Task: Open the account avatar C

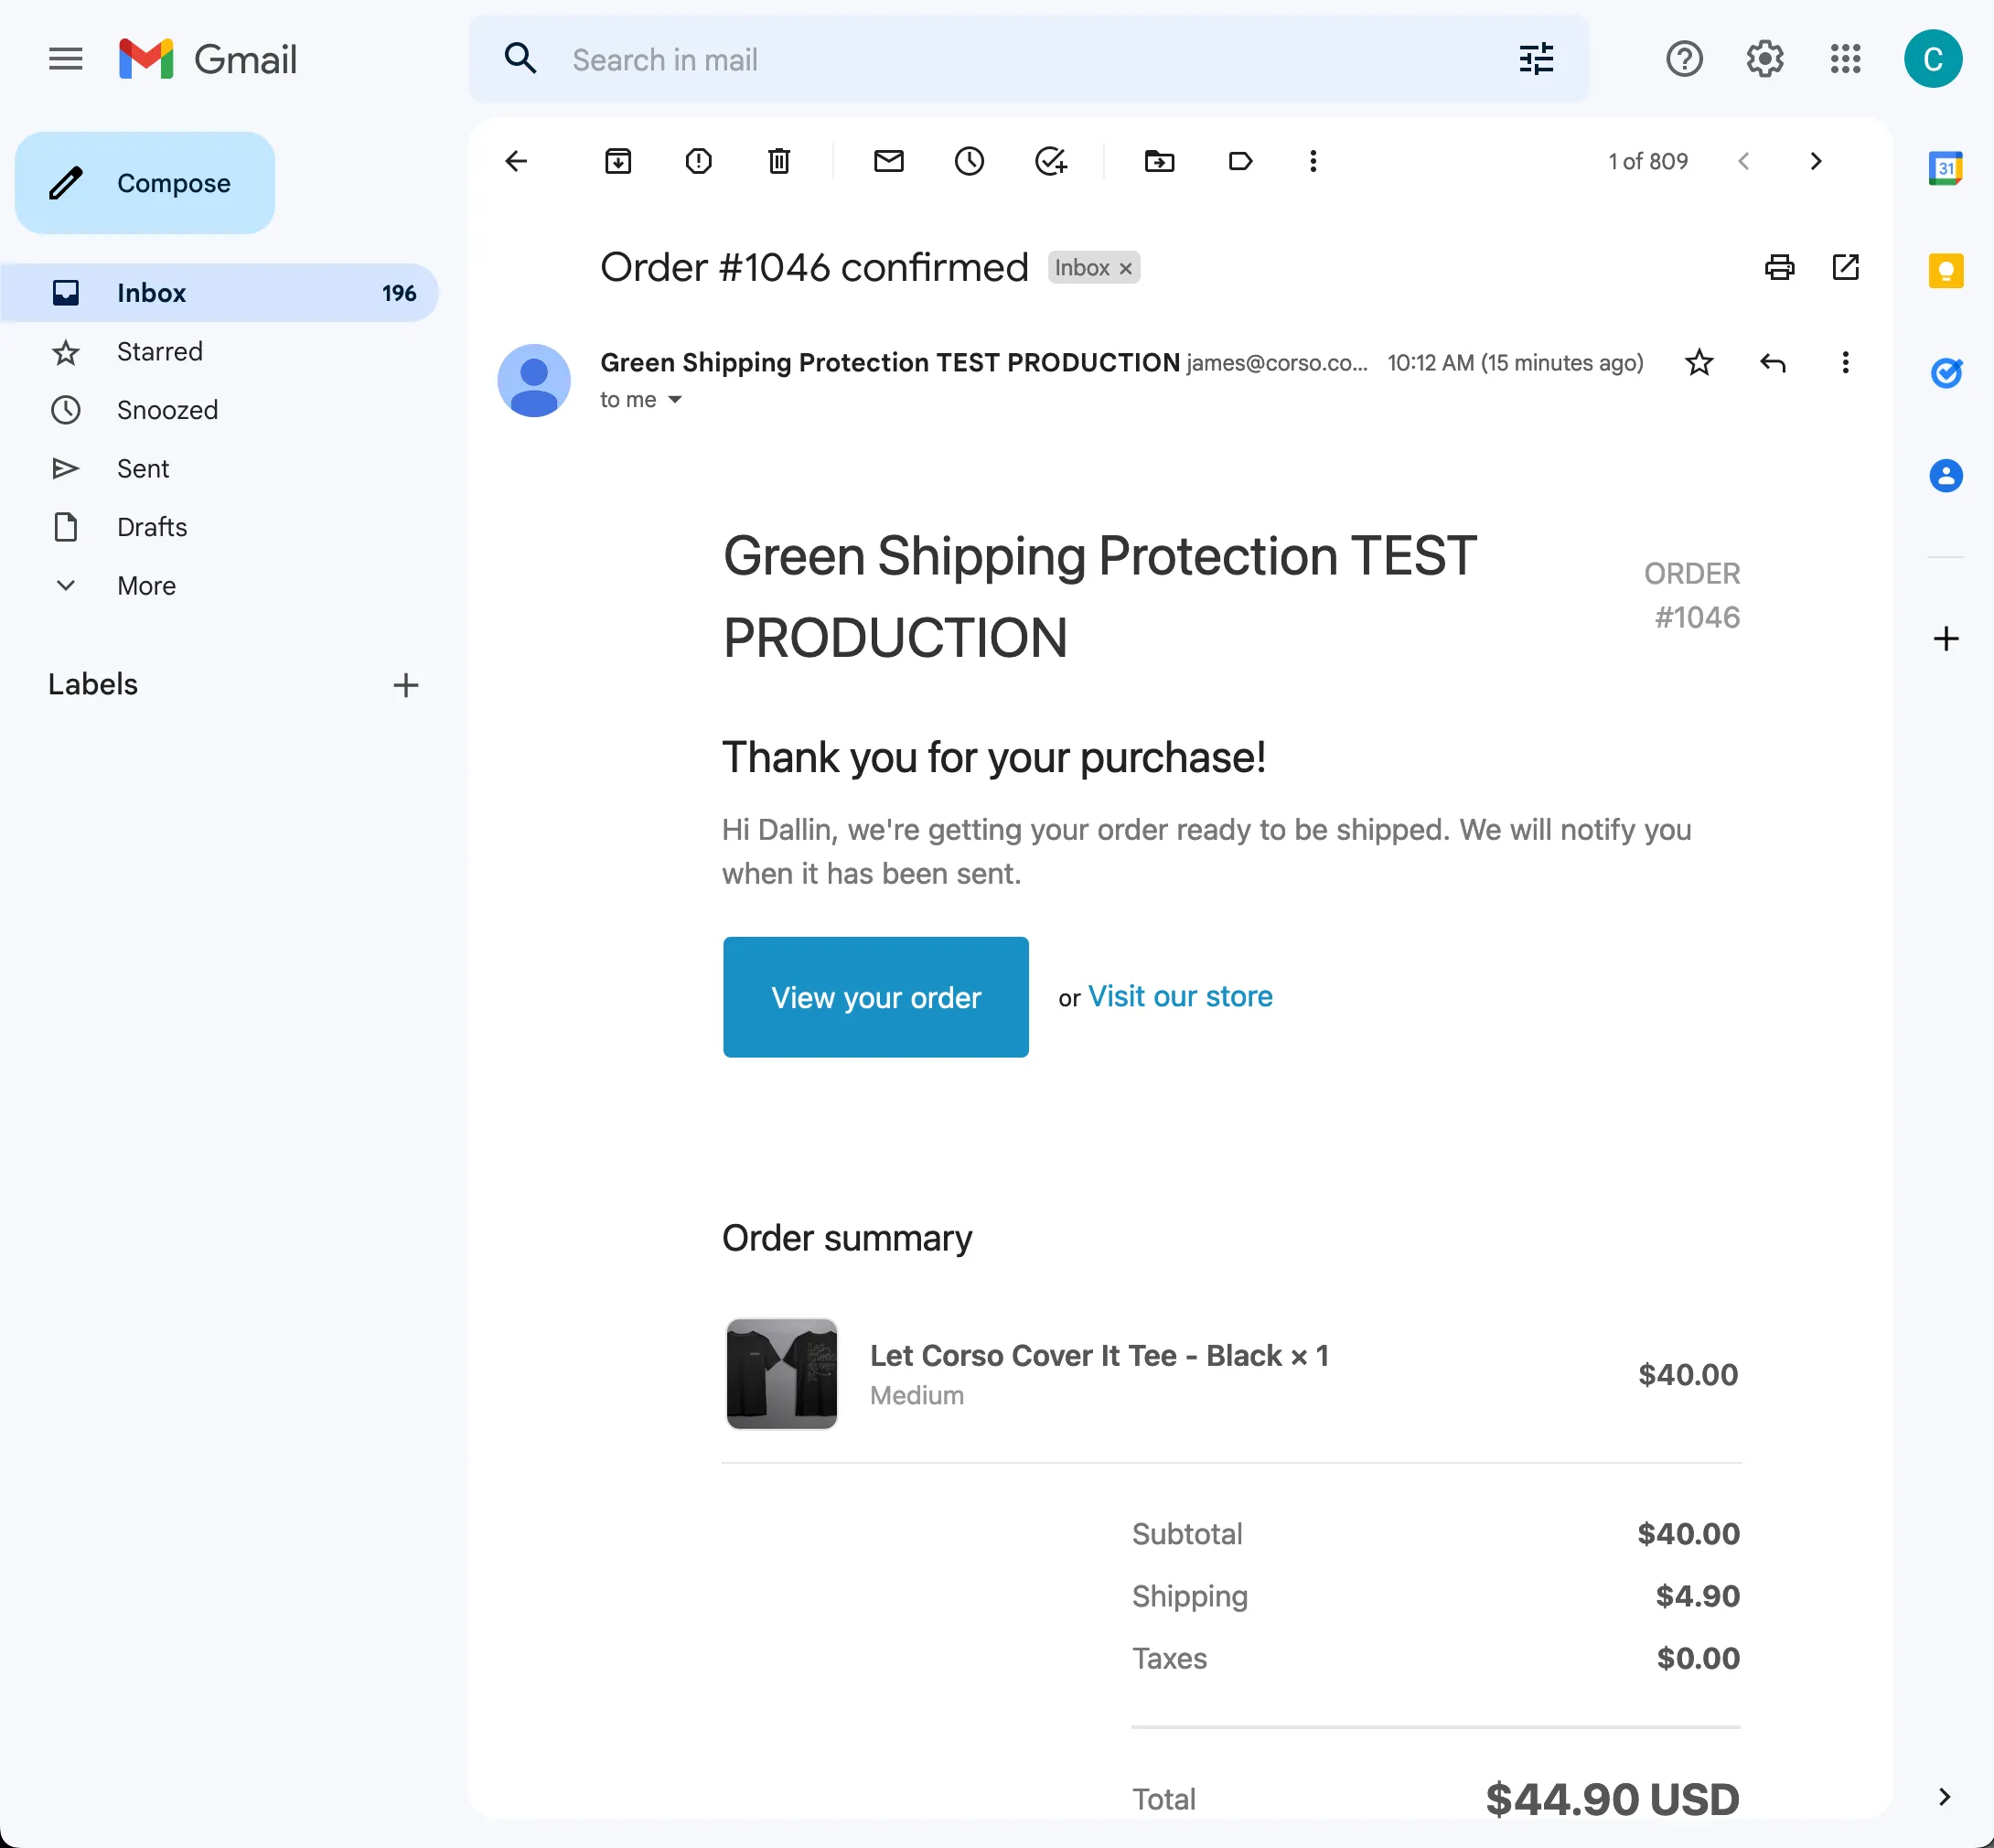Action: coord(1932,59)
